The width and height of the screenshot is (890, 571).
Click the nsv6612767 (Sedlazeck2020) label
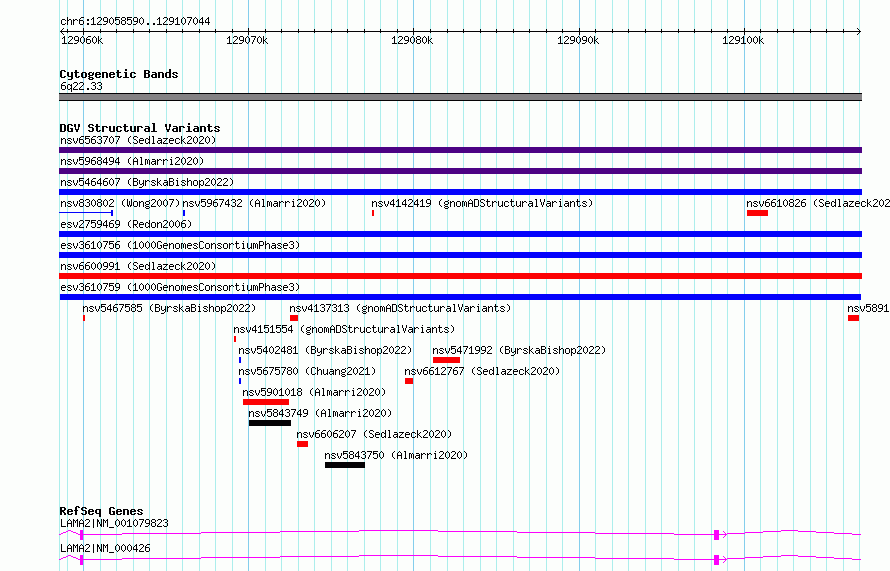[x=482, y=371]
